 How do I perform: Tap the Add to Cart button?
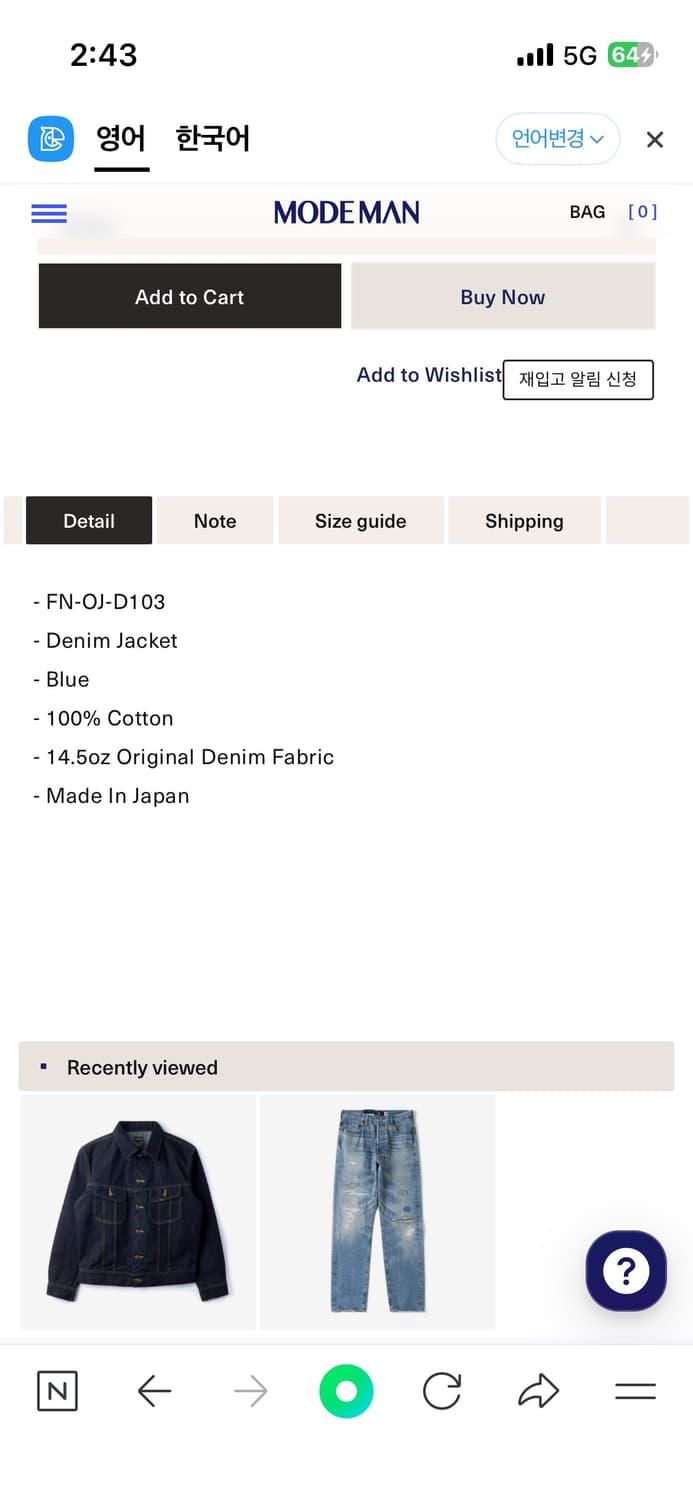[x=189, y=296]
